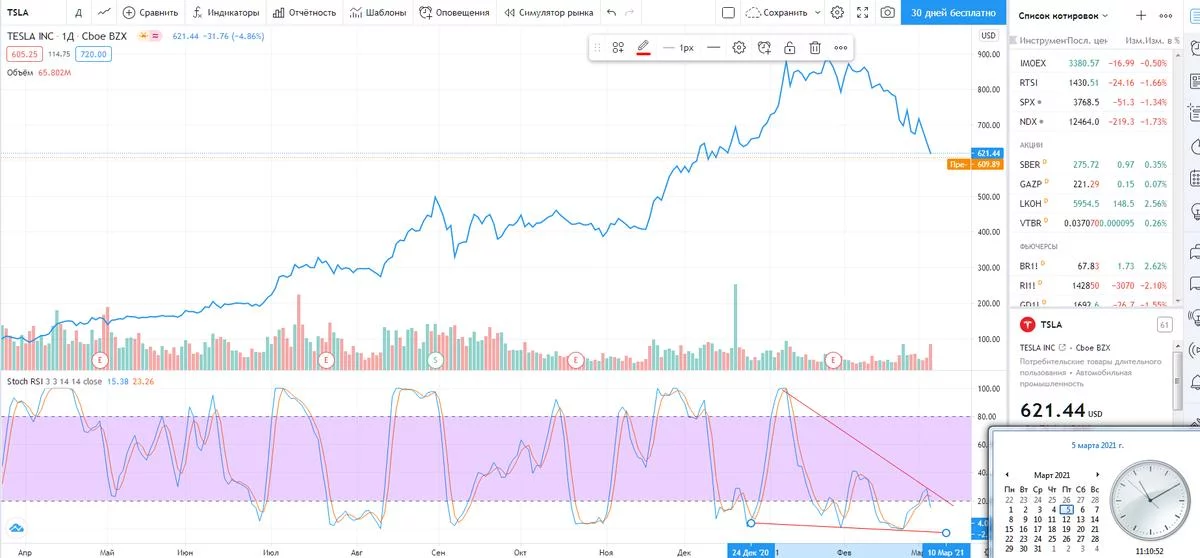Select LKOH in the watchlist
Image resolution: width=1200 pixels, height=558 pixels.
pyautogui.click(x=1093, y=203)
